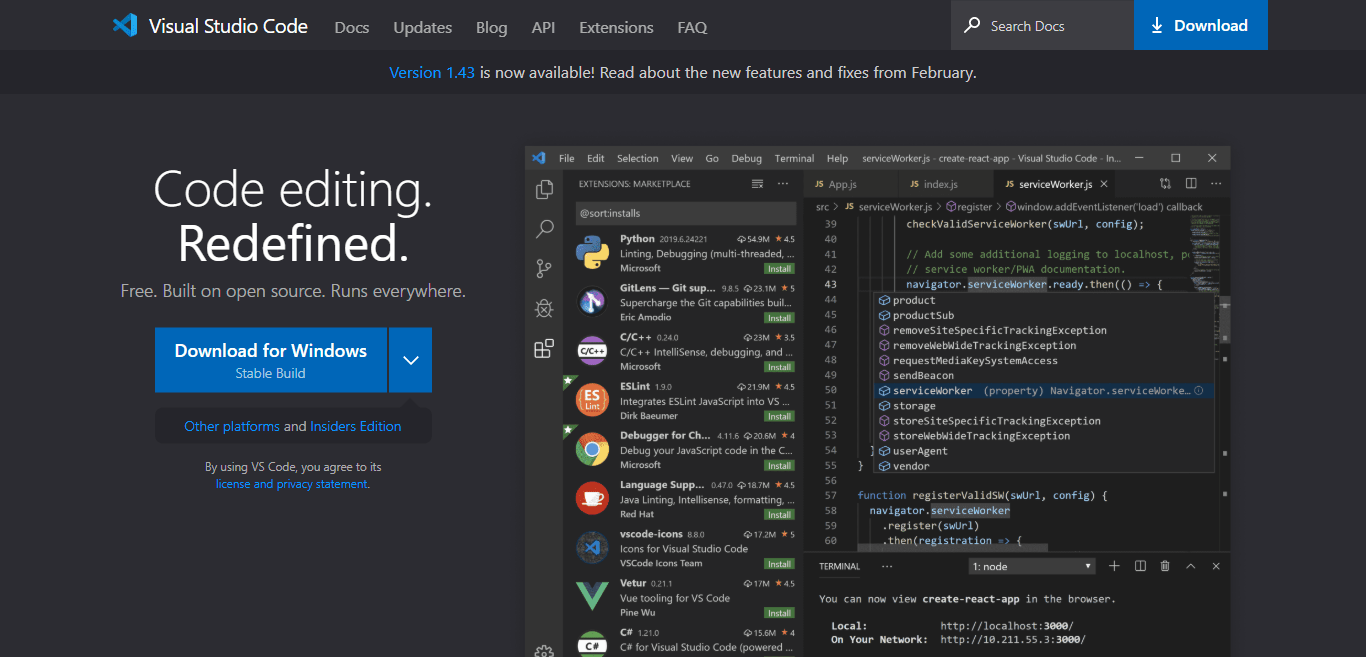The height and width of the screenshot is (657, 1366).
Task: Open more actions menu in Extensions panel
Action: (x=782, y=183)
